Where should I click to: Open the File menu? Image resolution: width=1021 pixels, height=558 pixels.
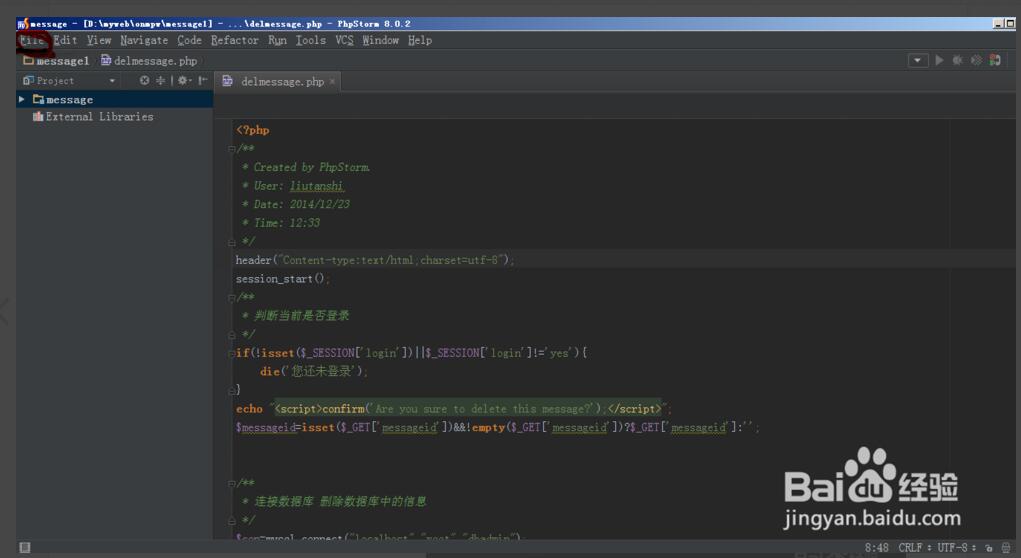tap(31, 40)
